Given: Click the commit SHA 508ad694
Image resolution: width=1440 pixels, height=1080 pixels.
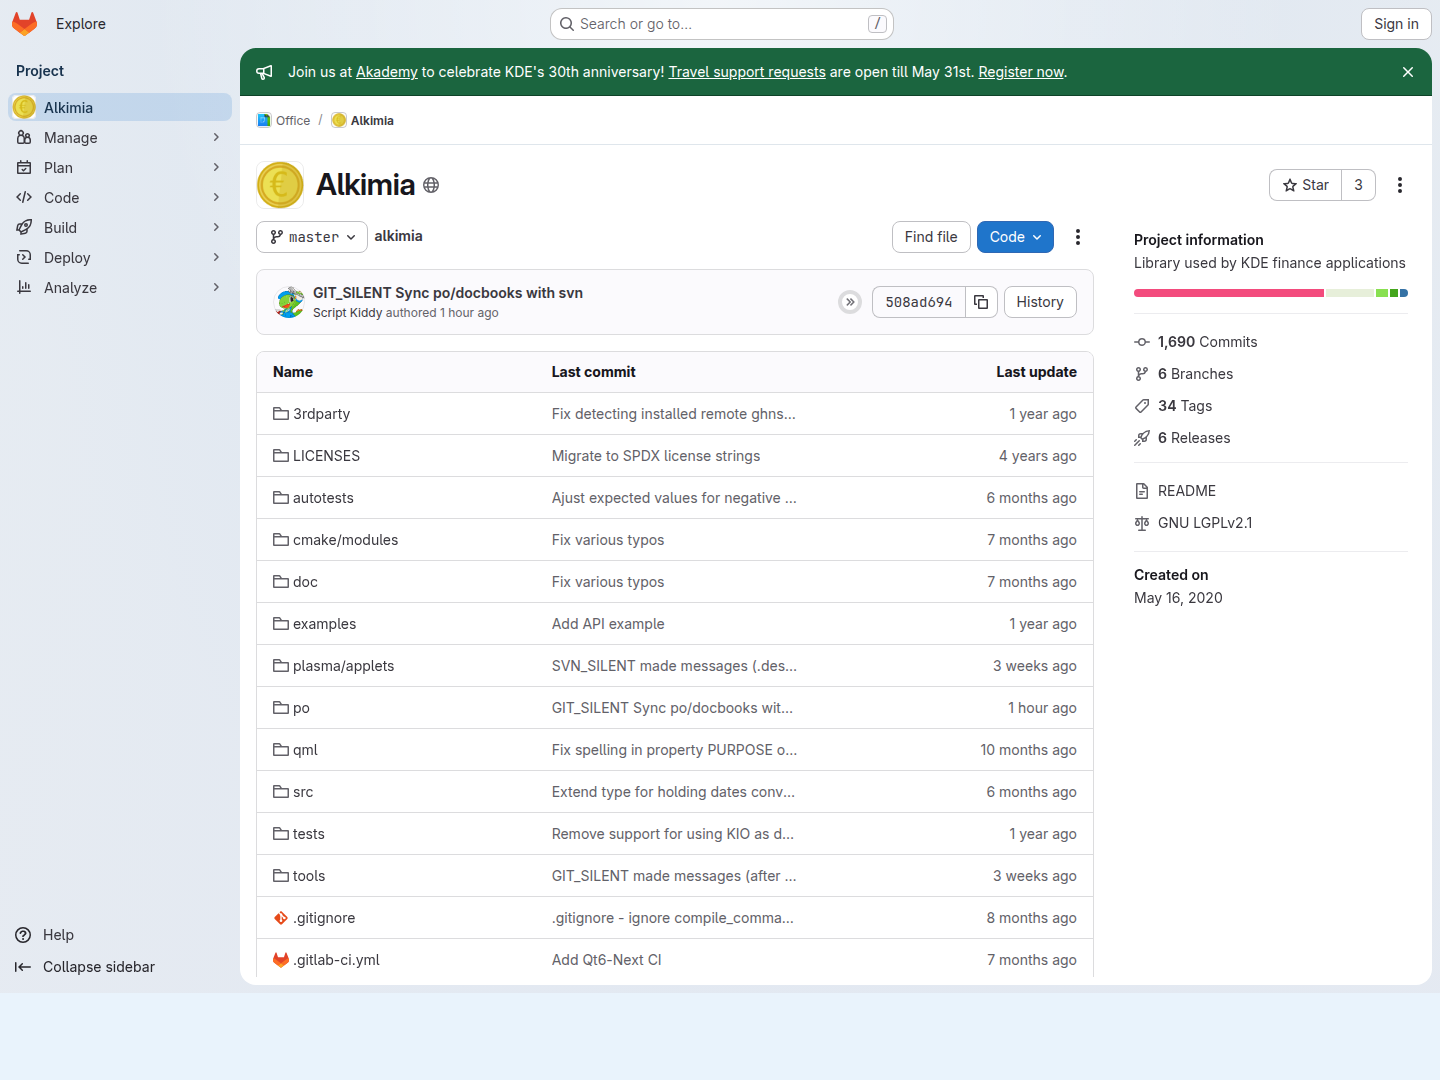Looking at the screenshot, I should click(x=919, y=302).
